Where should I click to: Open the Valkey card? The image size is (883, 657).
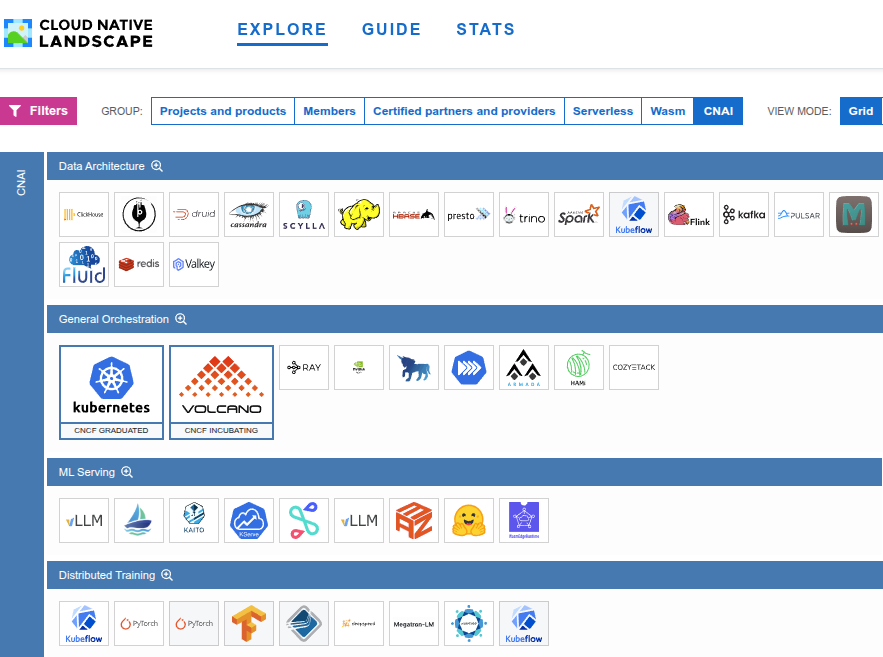click(x=194, y=265)
